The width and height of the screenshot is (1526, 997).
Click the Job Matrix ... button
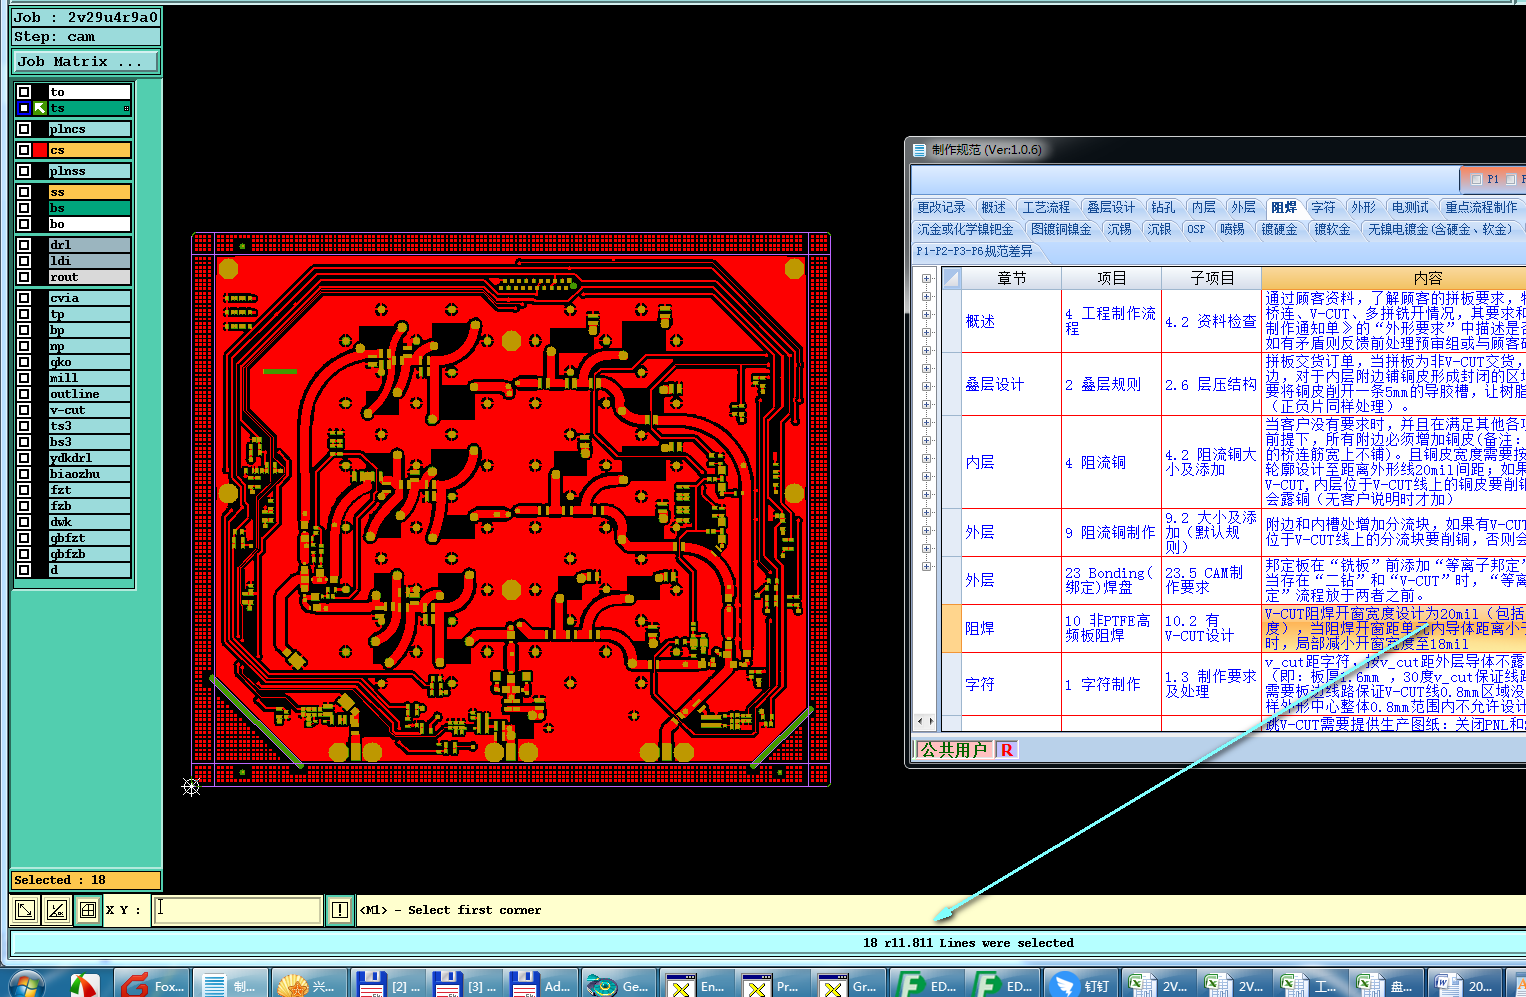(86, 61)
